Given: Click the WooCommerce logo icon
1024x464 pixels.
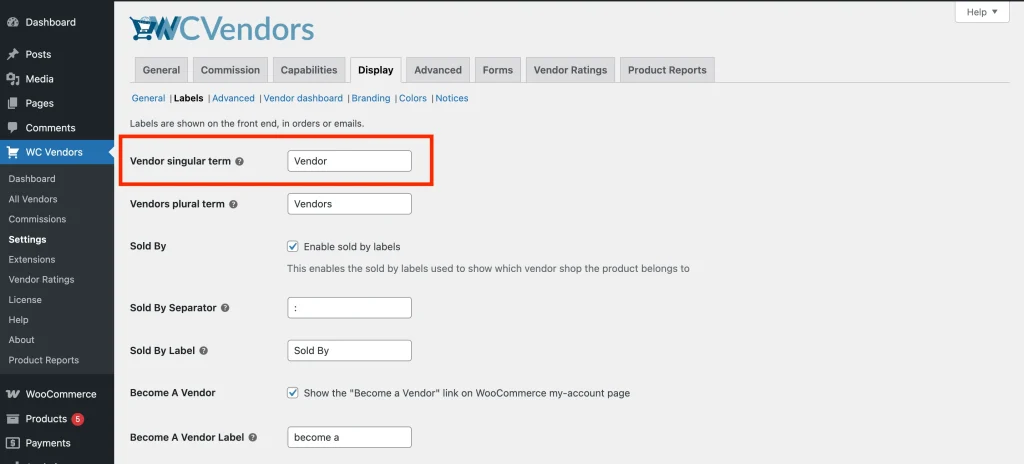Looking at the screenshot, I should [12, 394].
